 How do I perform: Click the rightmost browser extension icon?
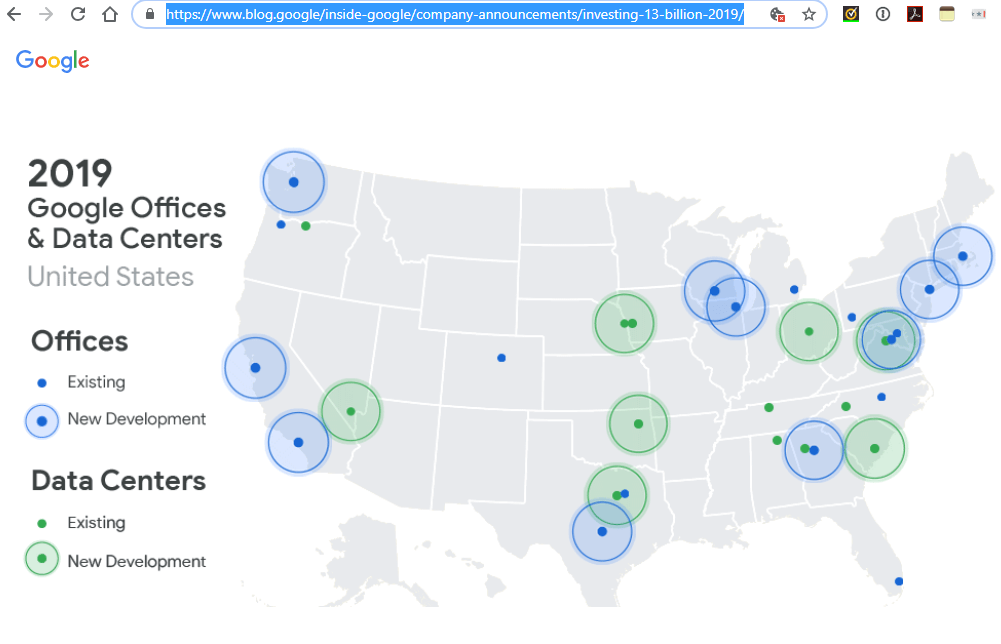[x=978, y=13]
